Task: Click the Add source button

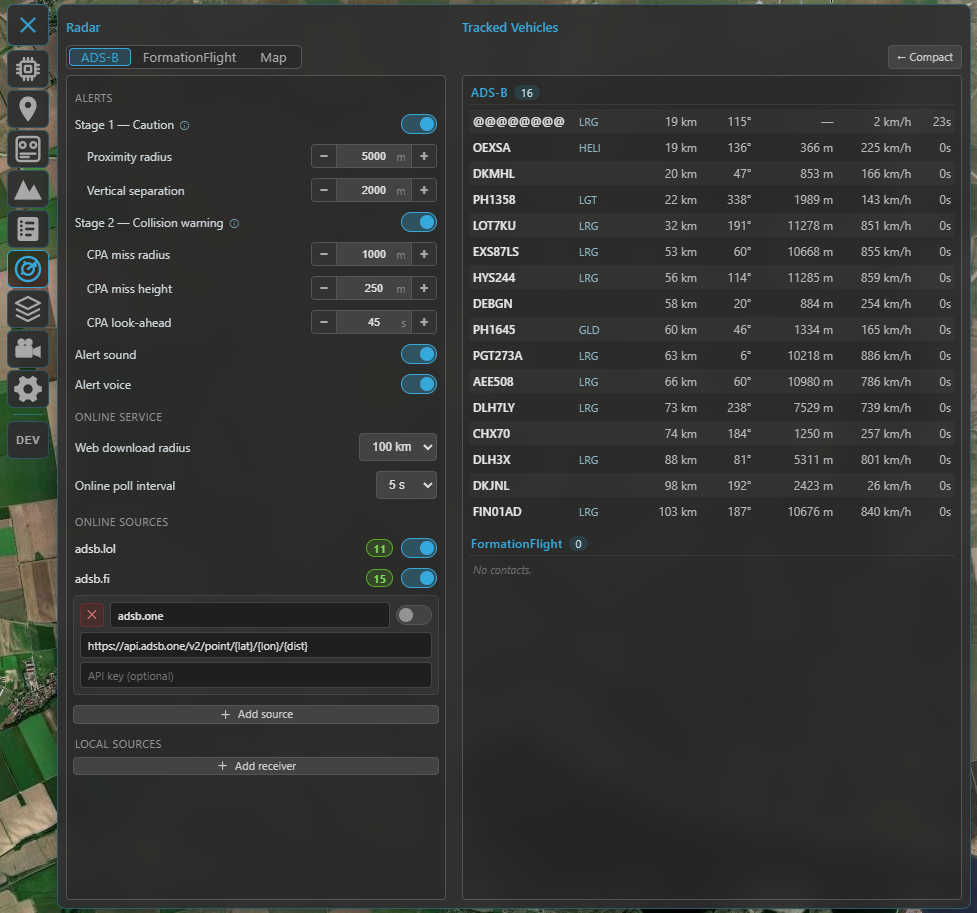Action: point(256,714)
